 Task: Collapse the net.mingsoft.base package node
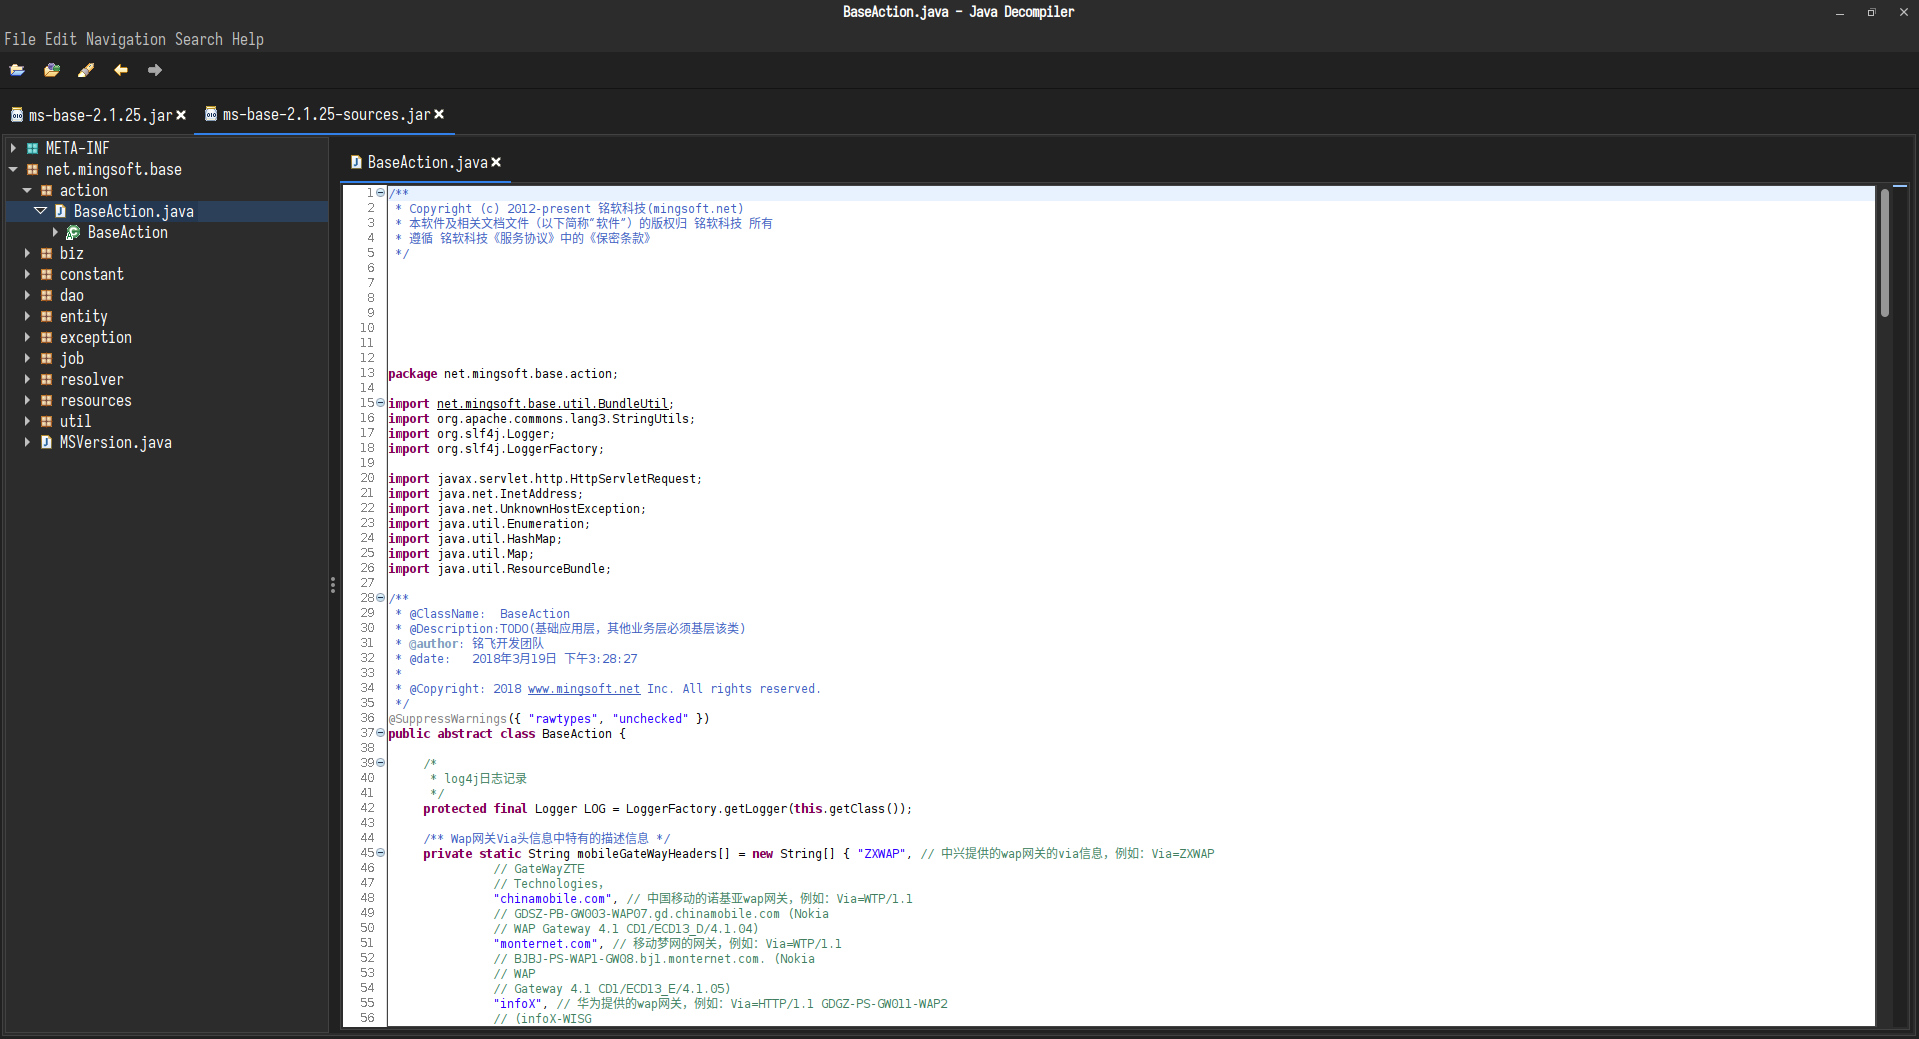[x=13, y=169]
